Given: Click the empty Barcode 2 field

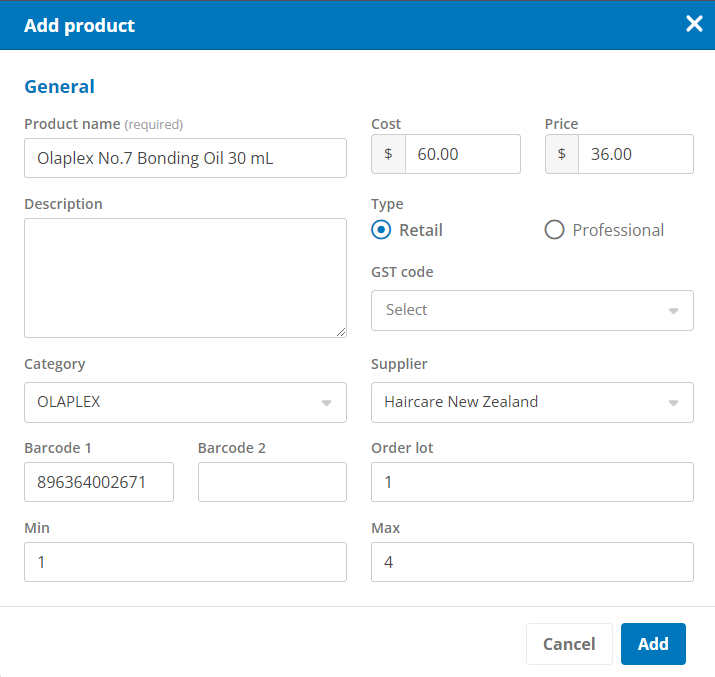Looking at the screenshot, I should click(272, 482).
